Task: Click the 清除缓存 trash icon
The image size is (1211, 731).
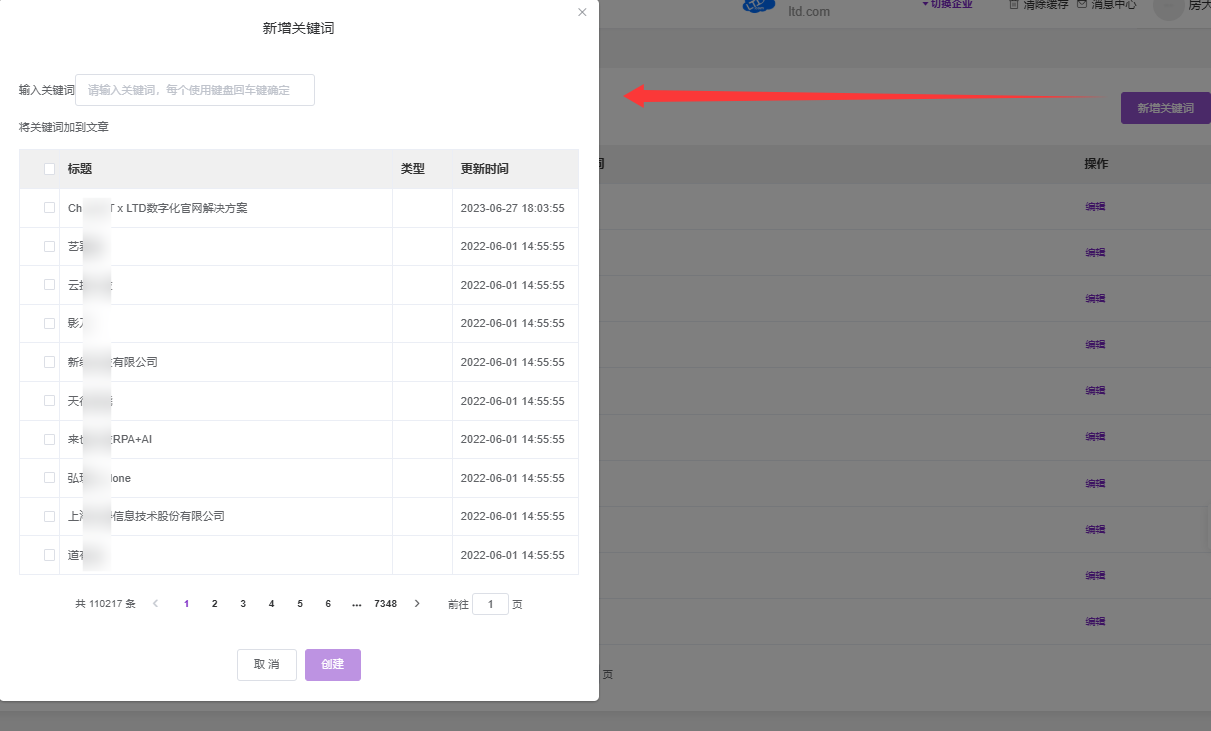Action: point(1014,5)
